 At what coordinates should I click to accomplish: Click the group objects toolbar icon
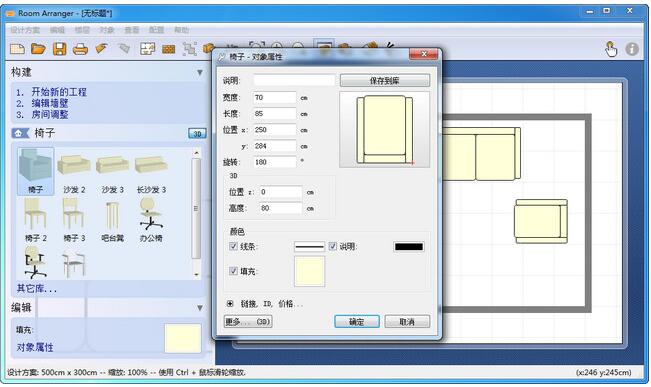click(189, 49)
